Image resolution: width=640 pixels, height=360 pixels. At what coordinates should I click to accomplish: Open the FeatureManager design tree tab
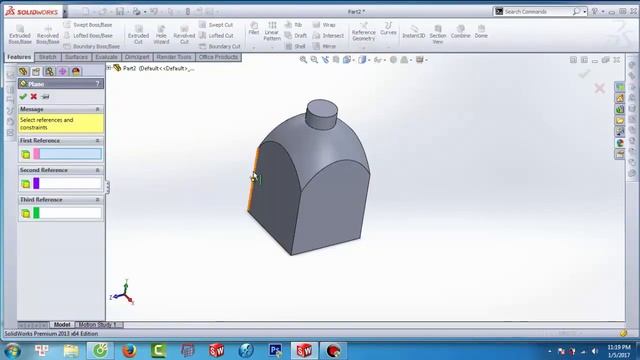pyautogui.click(x=23, y=71)
